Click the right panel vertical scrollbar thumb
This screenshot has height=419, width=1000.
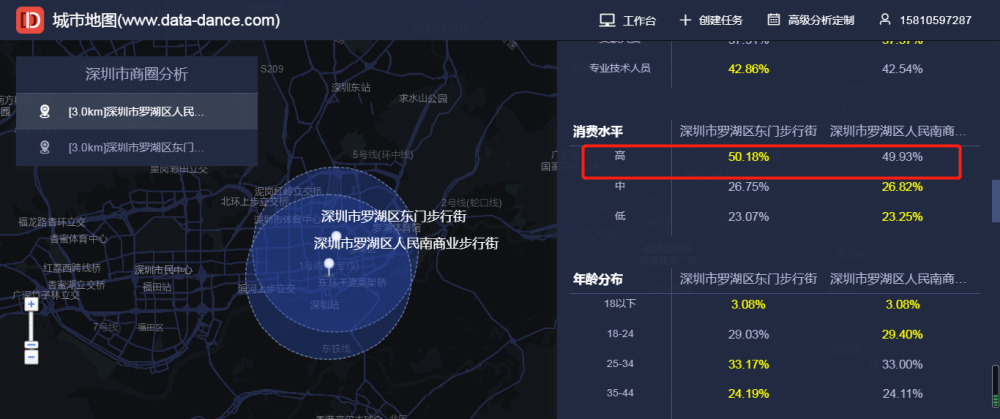995,200
